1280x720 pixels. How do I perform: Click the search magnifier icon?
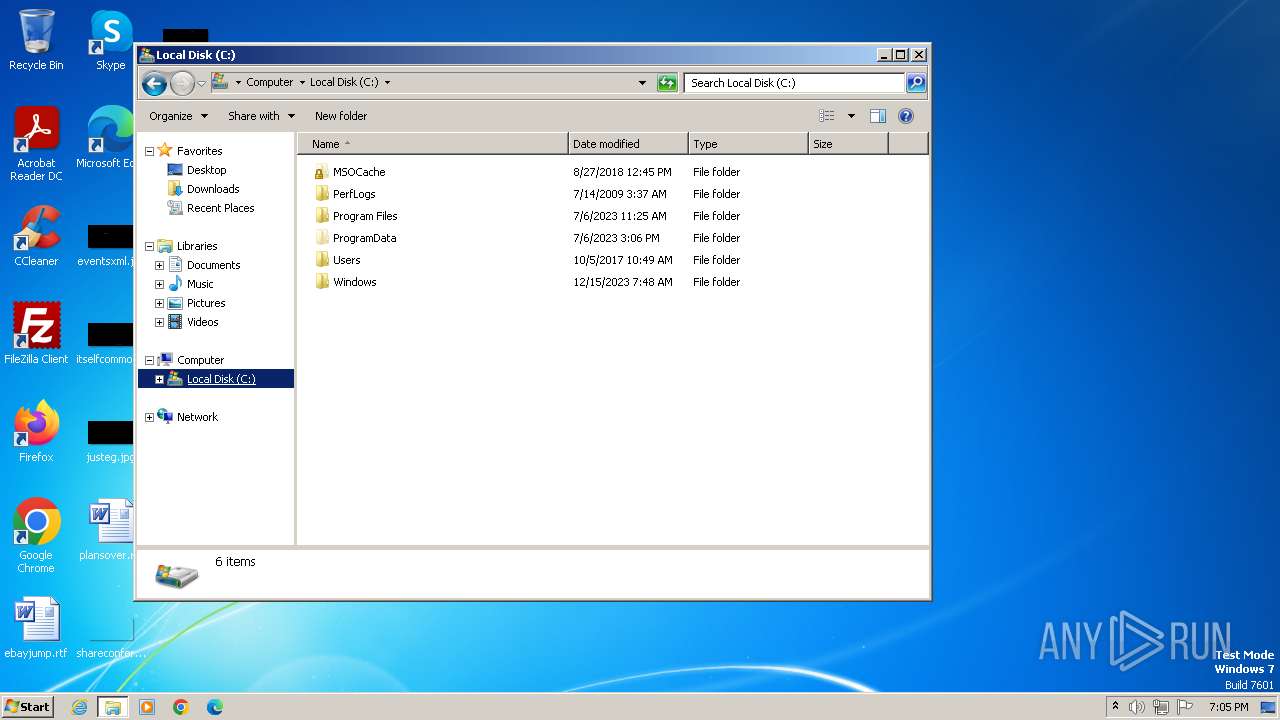click(916, 83)
